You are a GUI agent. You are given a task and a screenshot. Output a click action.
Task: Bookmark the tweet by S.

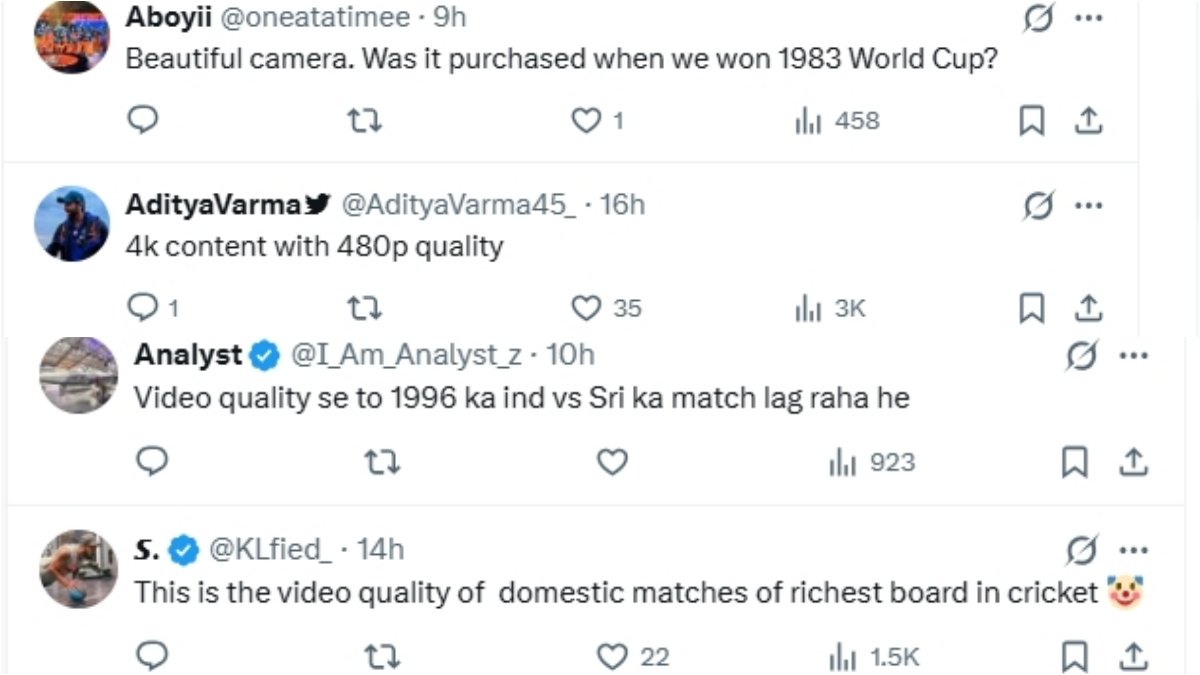coord(1075,657)
